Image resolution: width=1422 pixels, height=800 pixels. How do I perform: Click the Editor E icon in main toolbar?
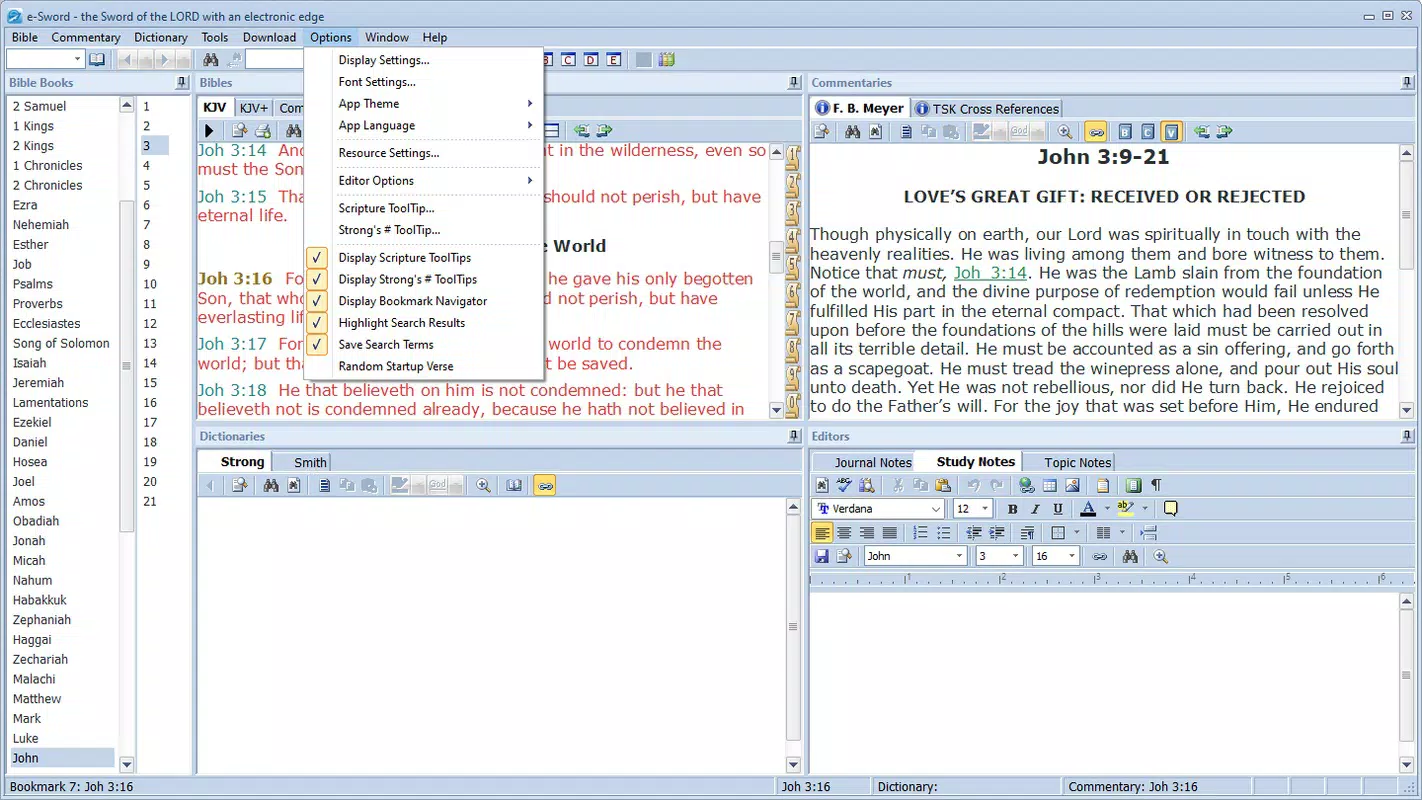(613, 60)
